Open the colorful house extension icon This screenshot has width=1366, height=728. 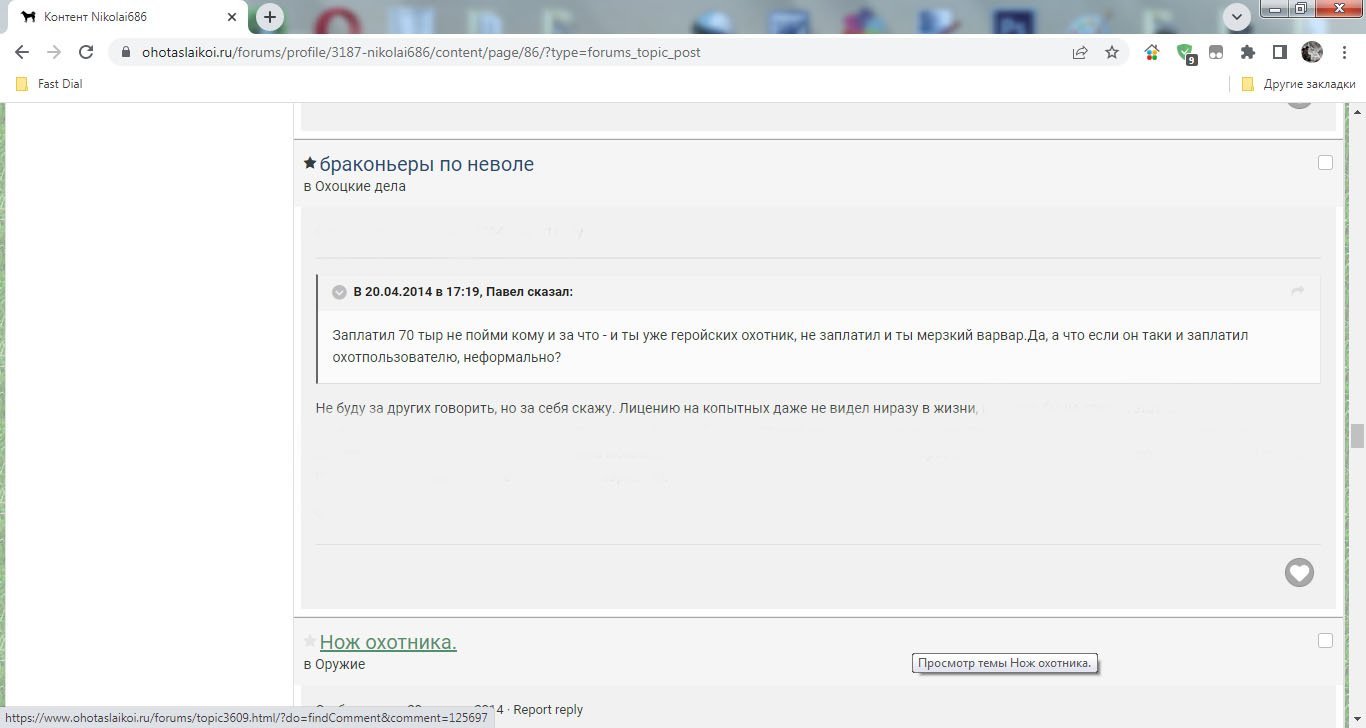pyautogui.click(x=1152, y=52)
